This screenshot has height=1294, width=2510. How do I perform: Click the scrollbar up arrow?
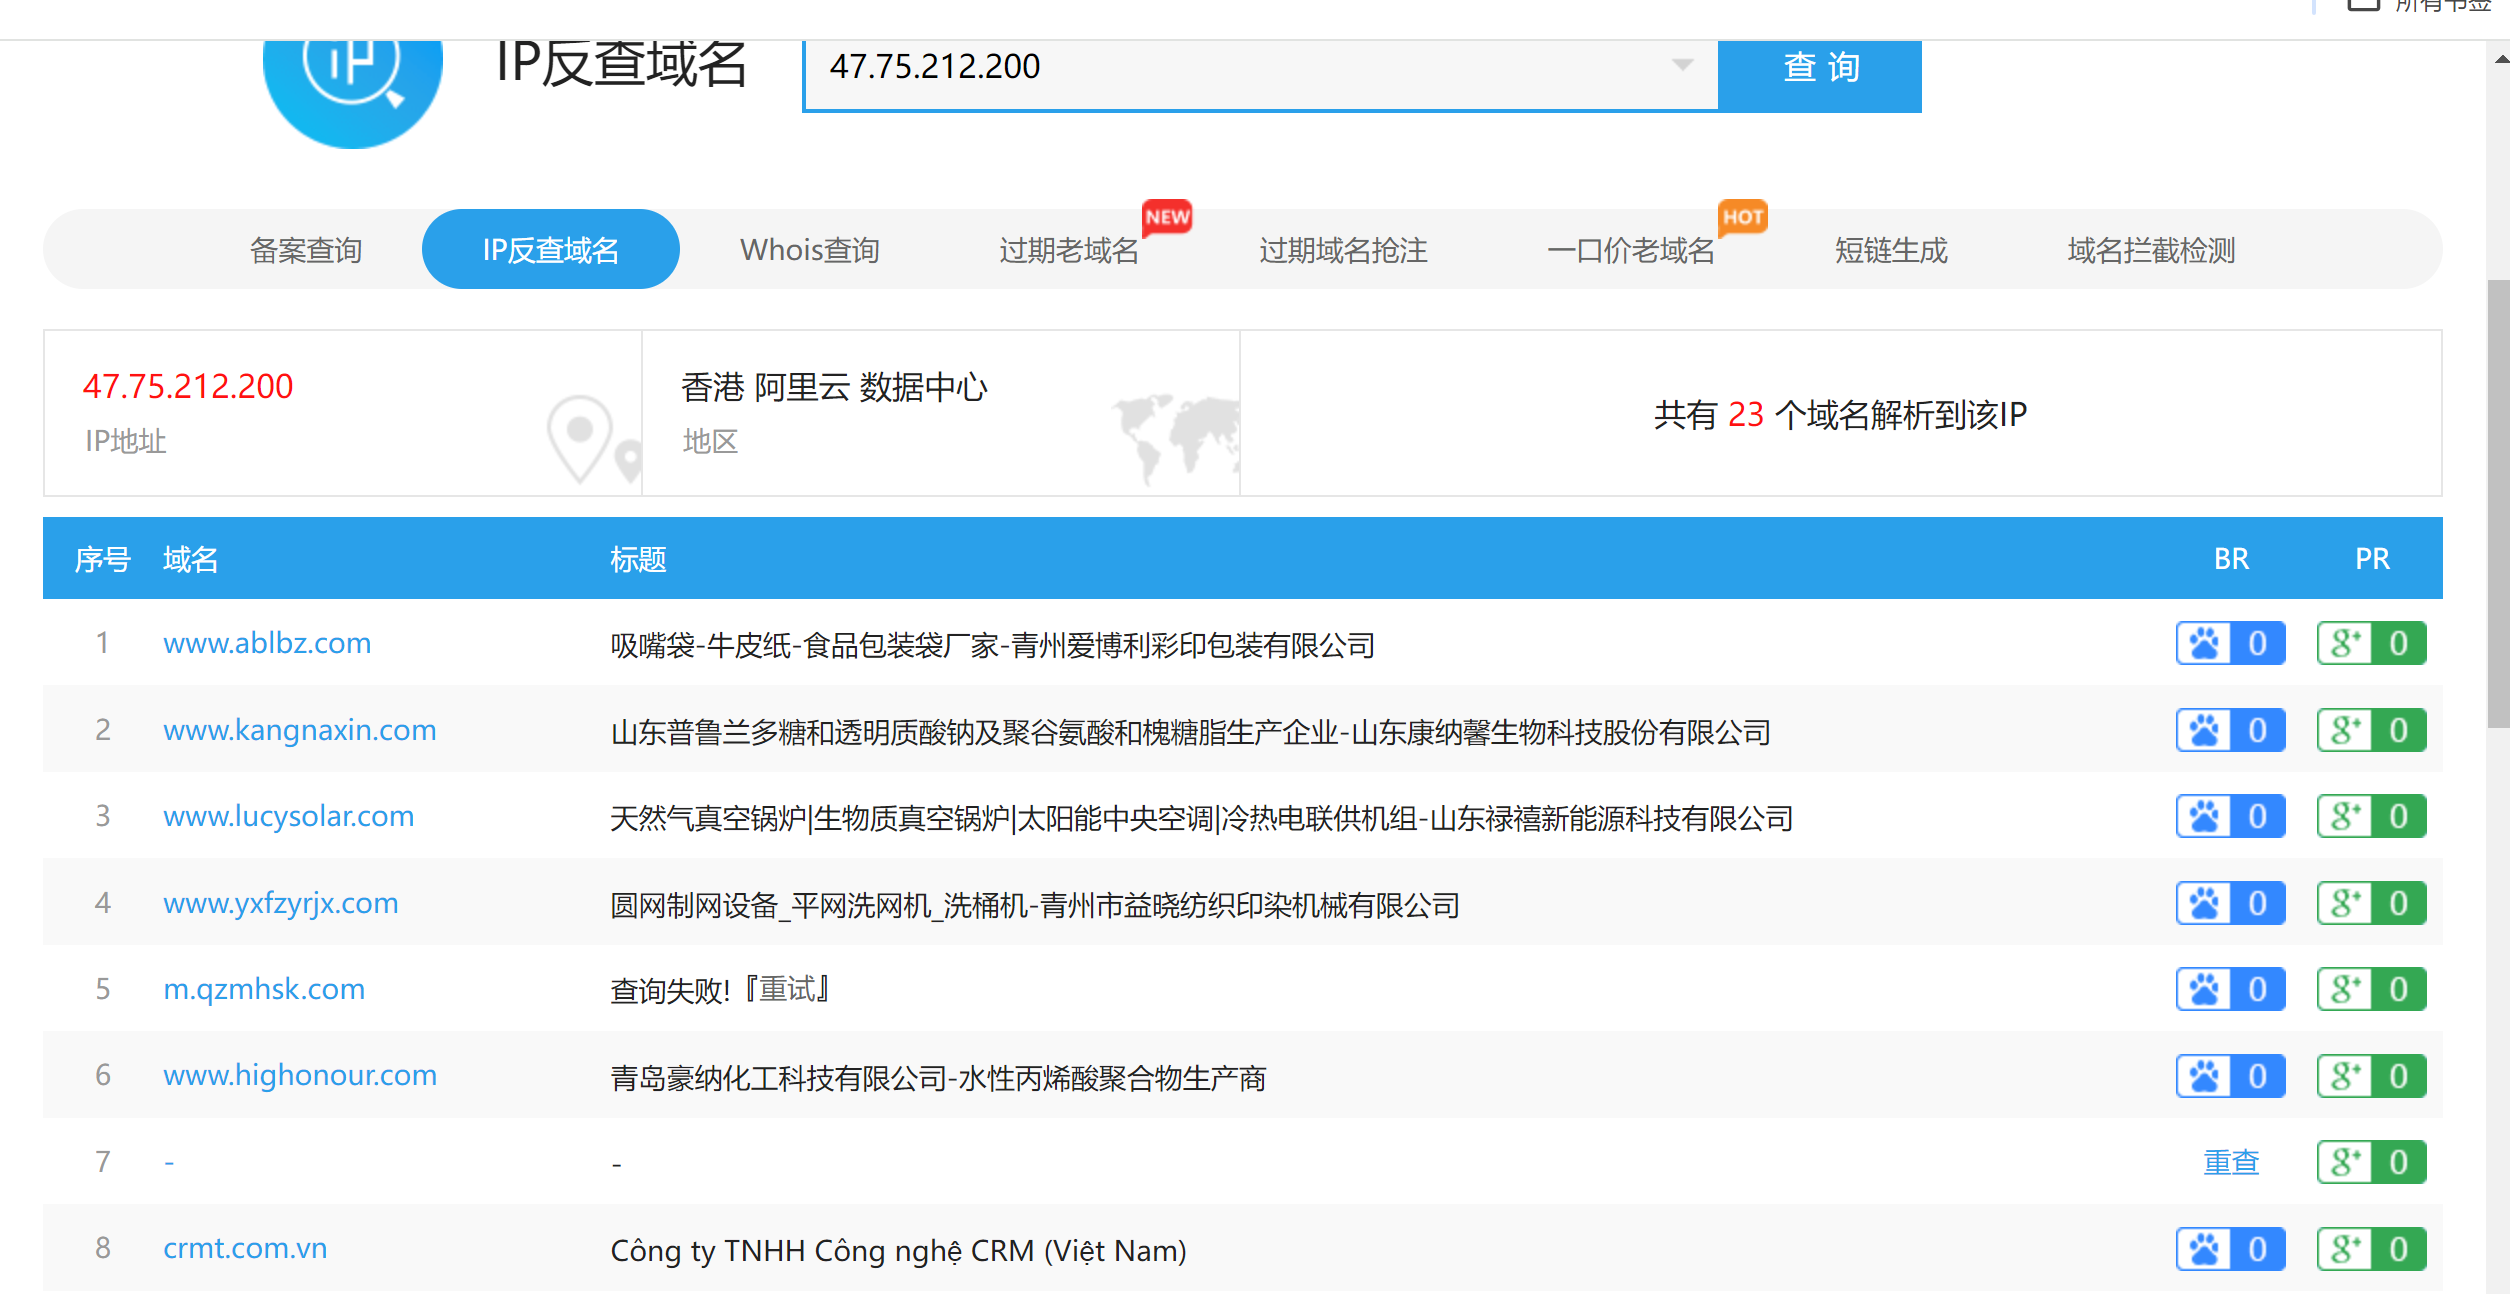pos(2500,59)
